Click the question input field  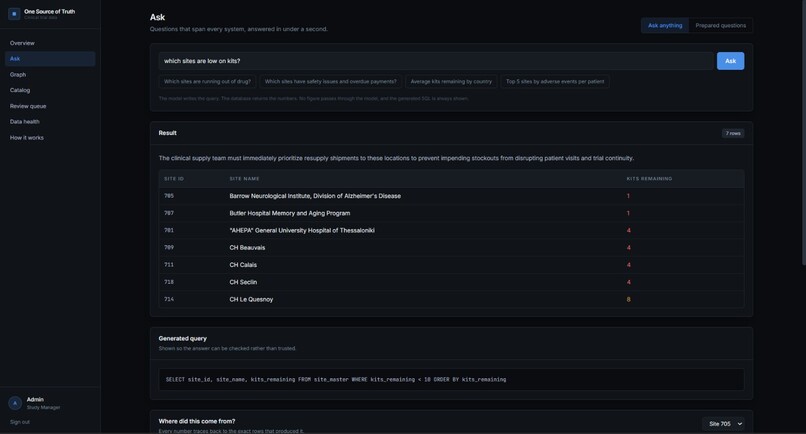(x=436, y=61)
